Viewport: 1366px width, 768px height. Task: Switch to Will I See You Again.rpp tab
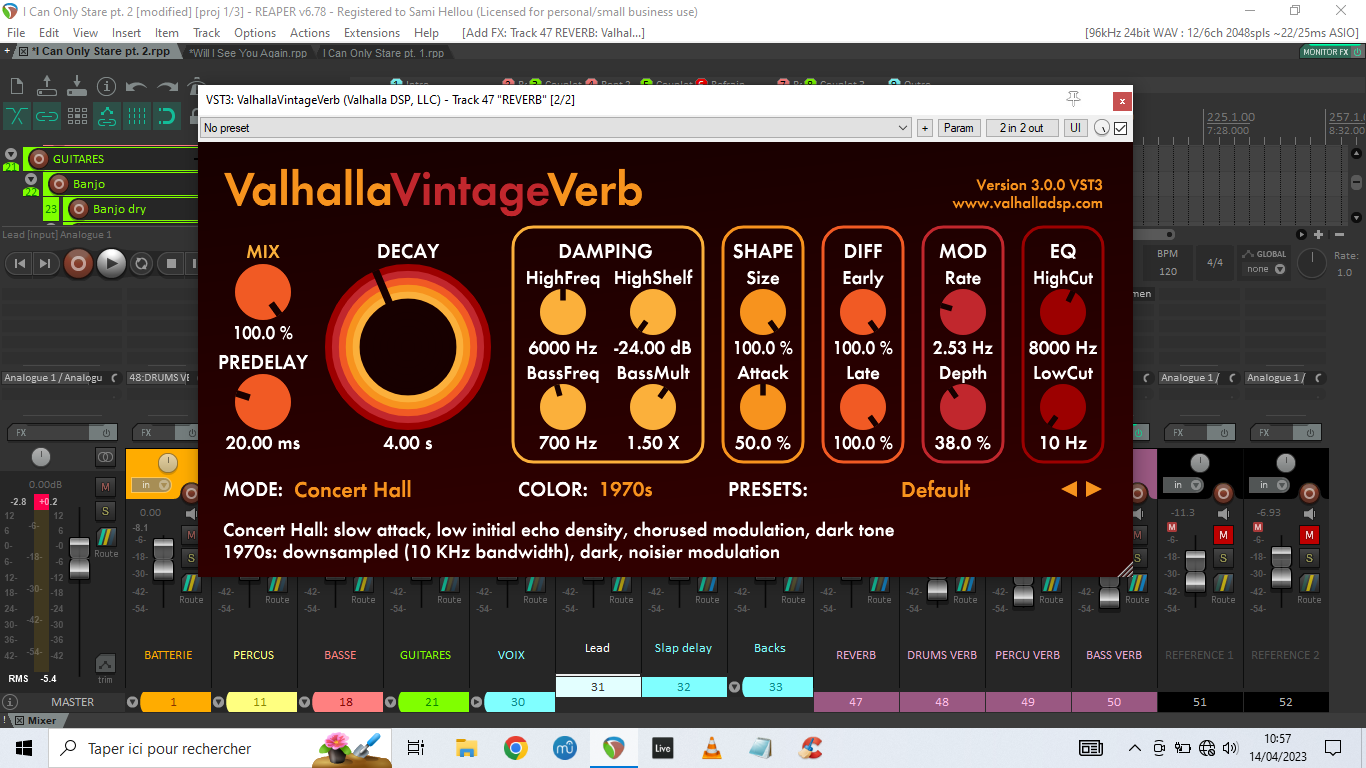pyautogui.click(x=247, y=52)
